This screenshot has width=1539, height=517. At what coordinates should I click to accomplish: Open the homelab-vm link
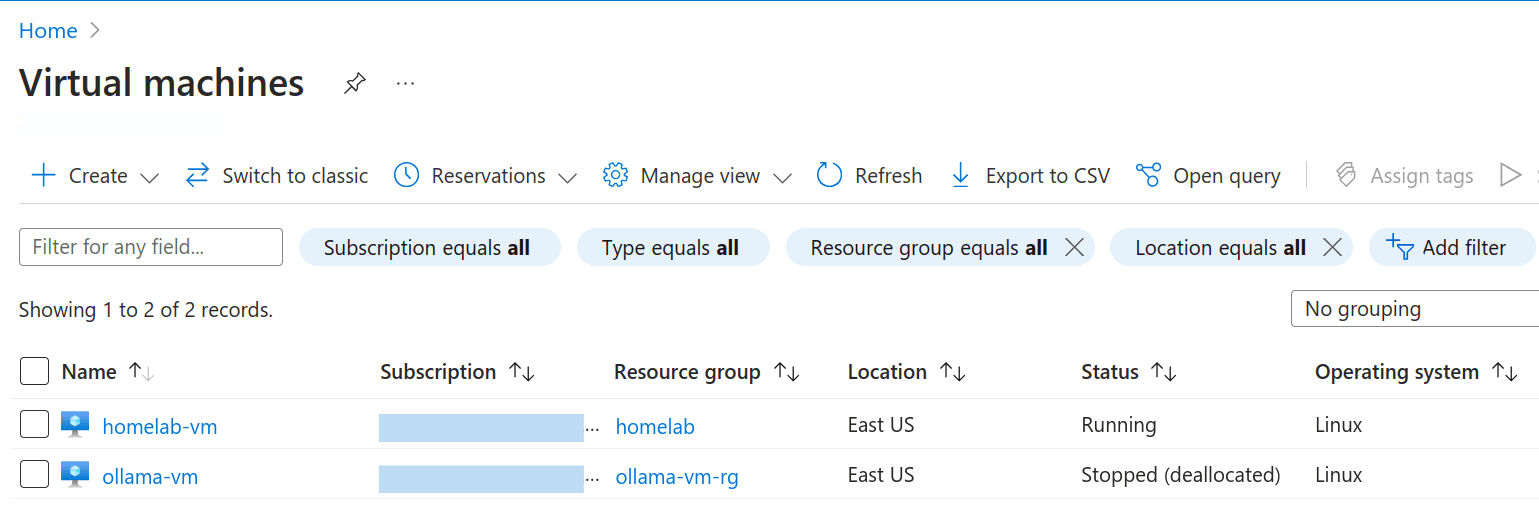pyautogui.click(x=160, y=427)
